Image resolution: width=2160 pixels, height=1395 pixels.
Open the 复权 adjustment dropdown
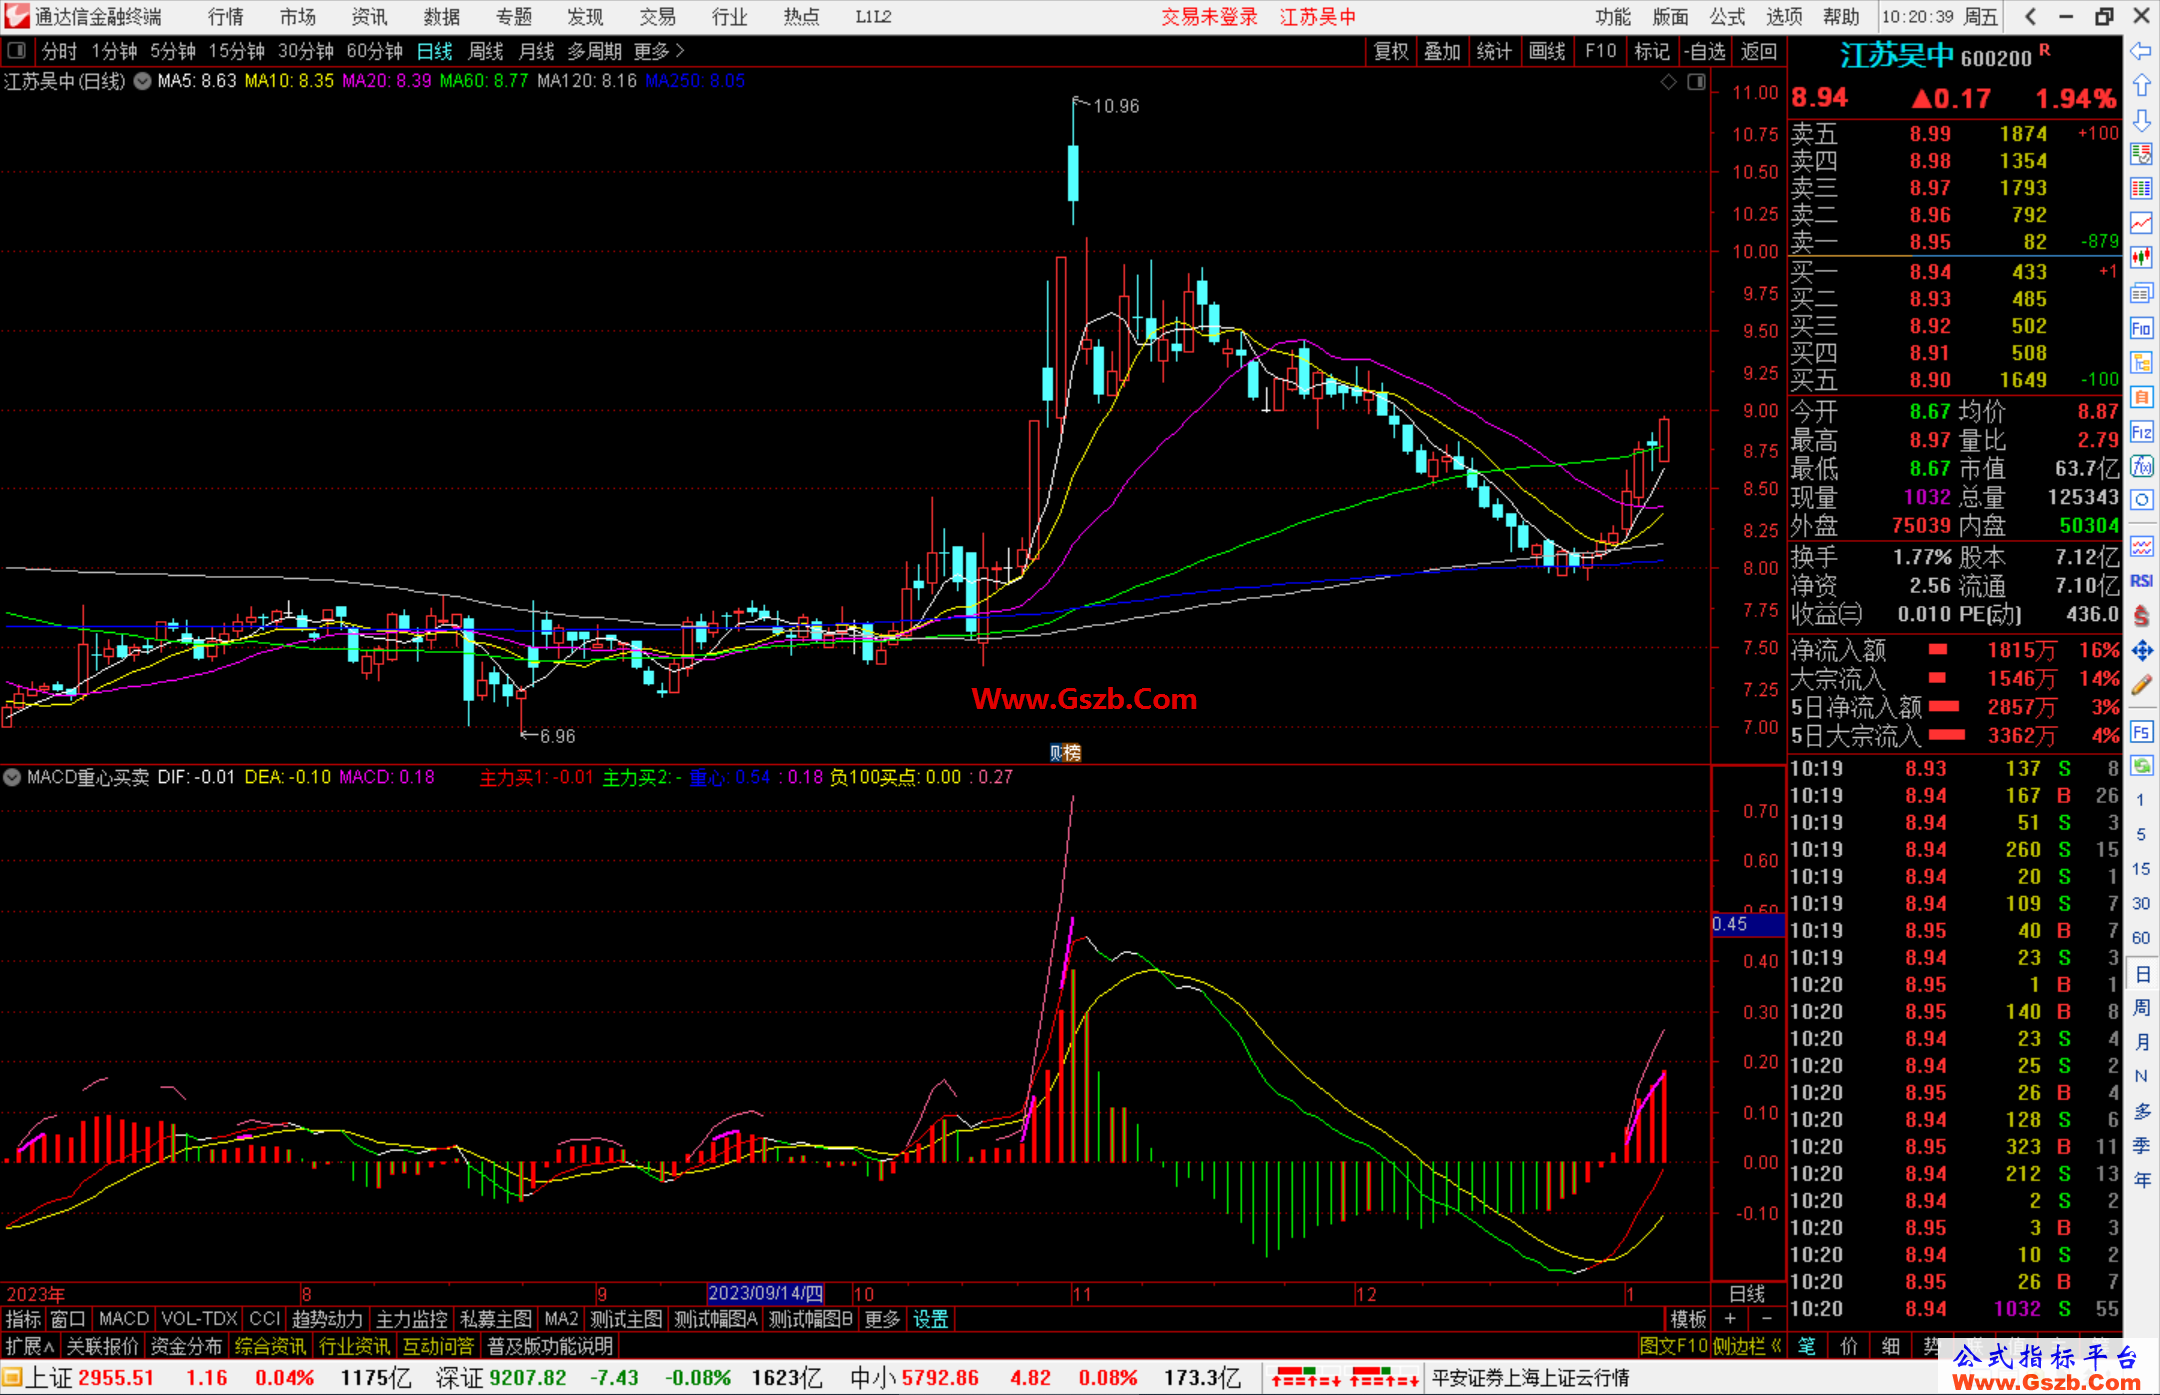pyautogui.click(x=1390, y=51)
